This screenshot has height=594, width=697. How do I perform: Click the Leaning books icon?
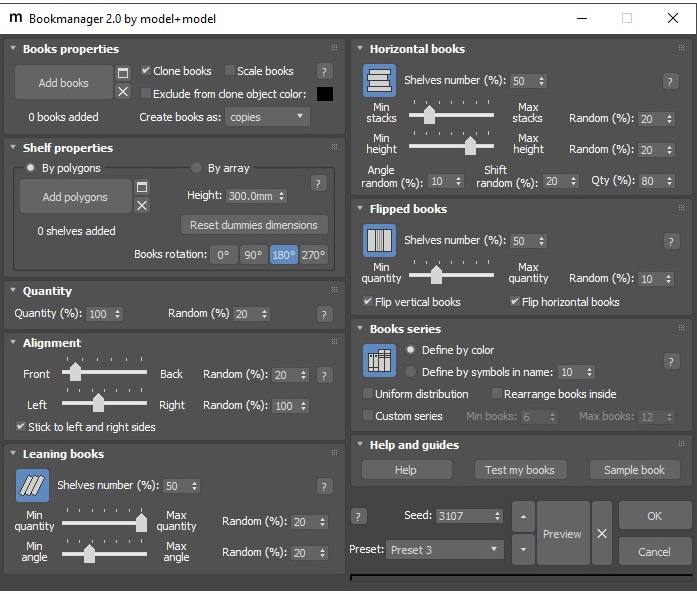32,486
